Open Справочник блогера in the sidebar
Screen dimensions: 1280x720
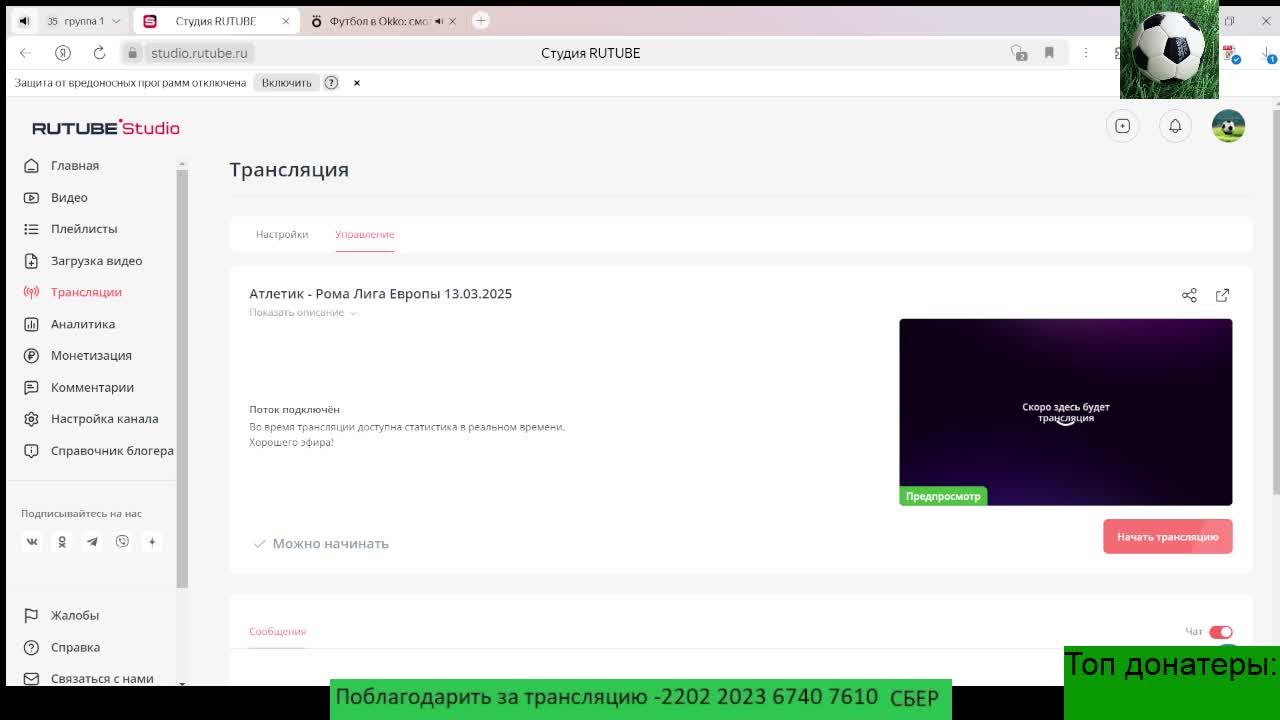point(112,451)
